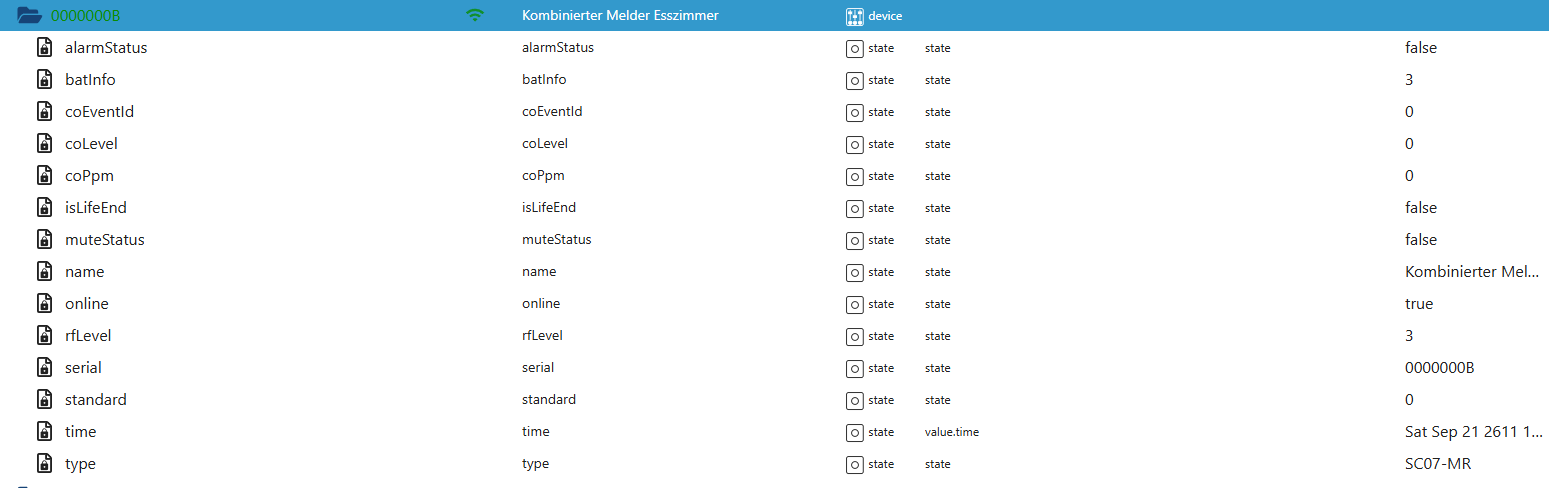Screen dimensions: 1549x488
Task: Click the type value SC07-MR
Action: click(x=1438, y=464)
